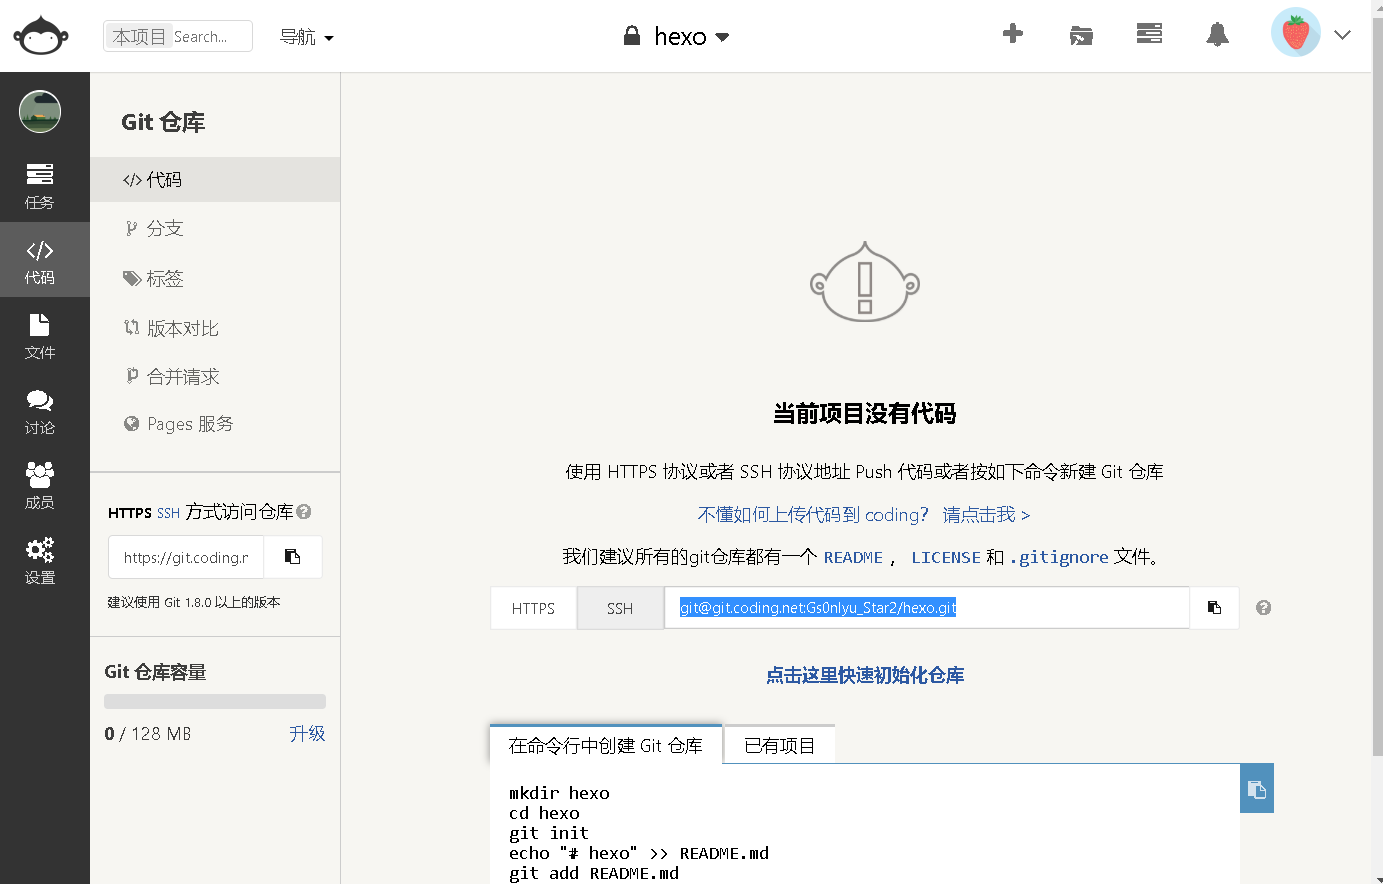Click the help question mark beside SSH address

coord(1264,608)
